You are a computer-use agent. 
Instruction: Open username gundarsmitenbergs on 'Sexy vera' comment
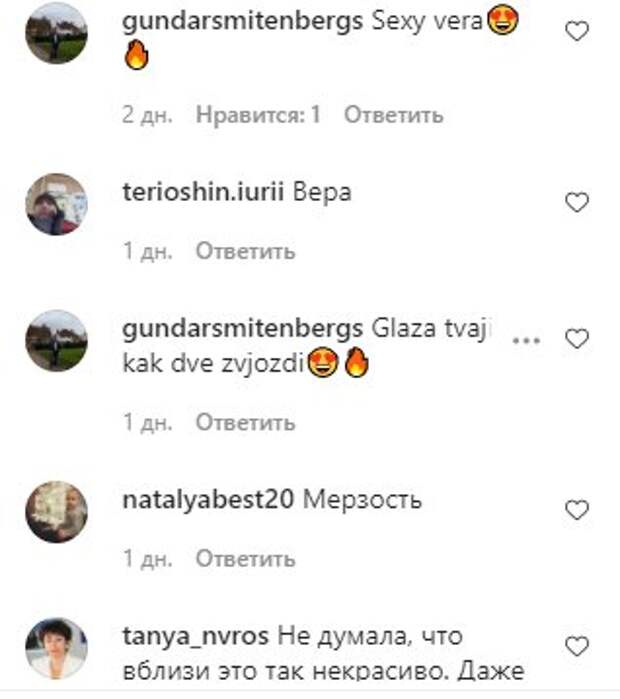click(x=242, y=21)
